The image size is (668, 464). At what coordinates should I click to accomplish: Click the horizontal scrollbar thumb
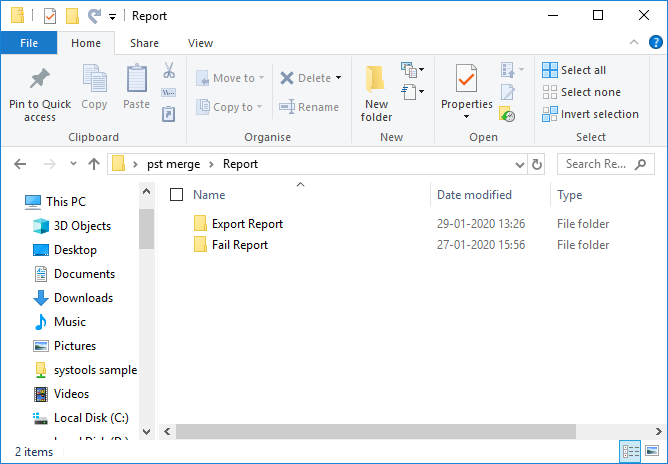click(376, 432)
